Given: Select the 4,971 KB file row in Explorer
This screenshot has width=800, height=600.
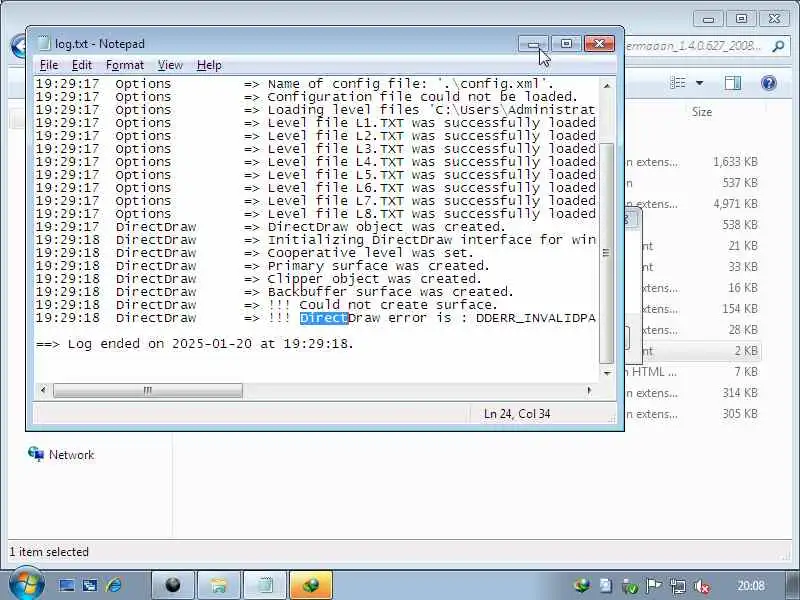Looking at the screenshot, I should pyautogui.click(x=692, y=204).
